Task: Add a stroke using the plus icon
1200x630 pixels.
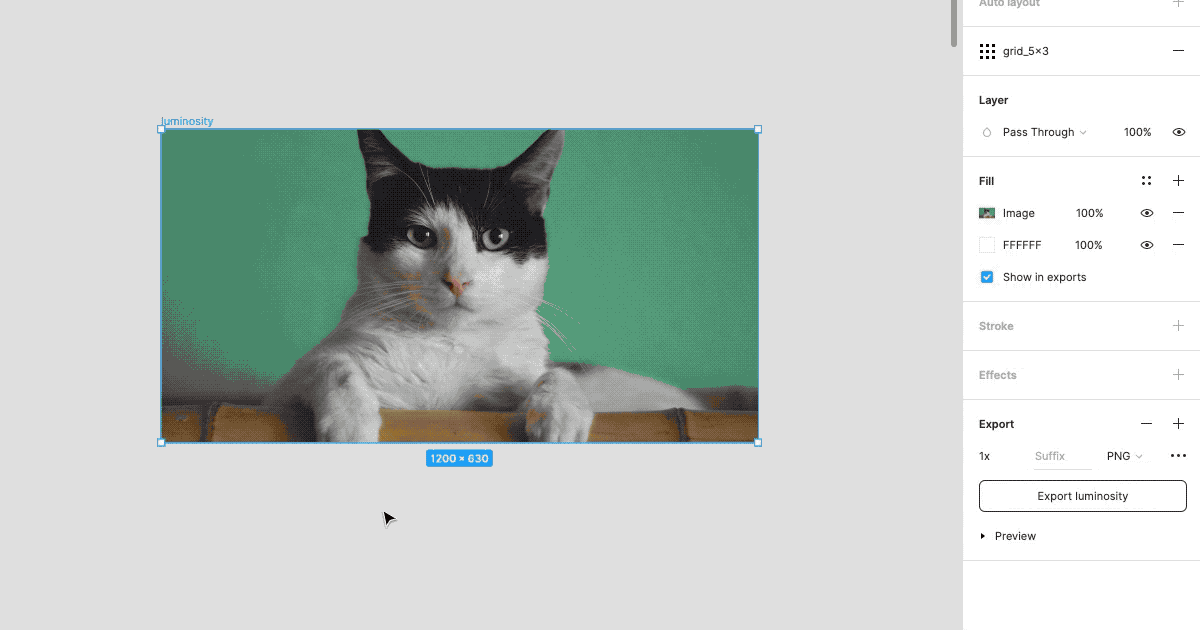Action: click(x=1178, y=326)
